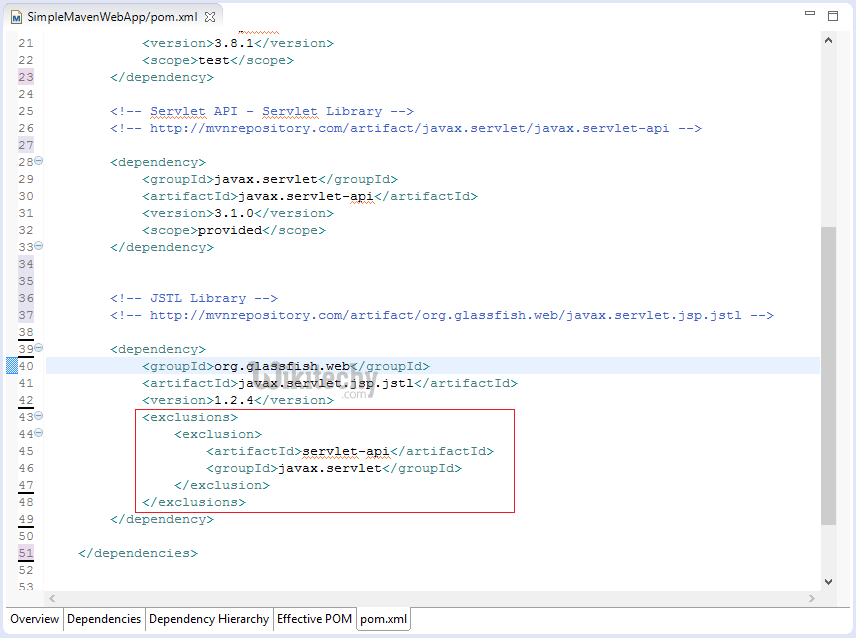Click the ruler marker beside line 40
Viewport: 856px width, 638px height.
(x=12, y=366)
